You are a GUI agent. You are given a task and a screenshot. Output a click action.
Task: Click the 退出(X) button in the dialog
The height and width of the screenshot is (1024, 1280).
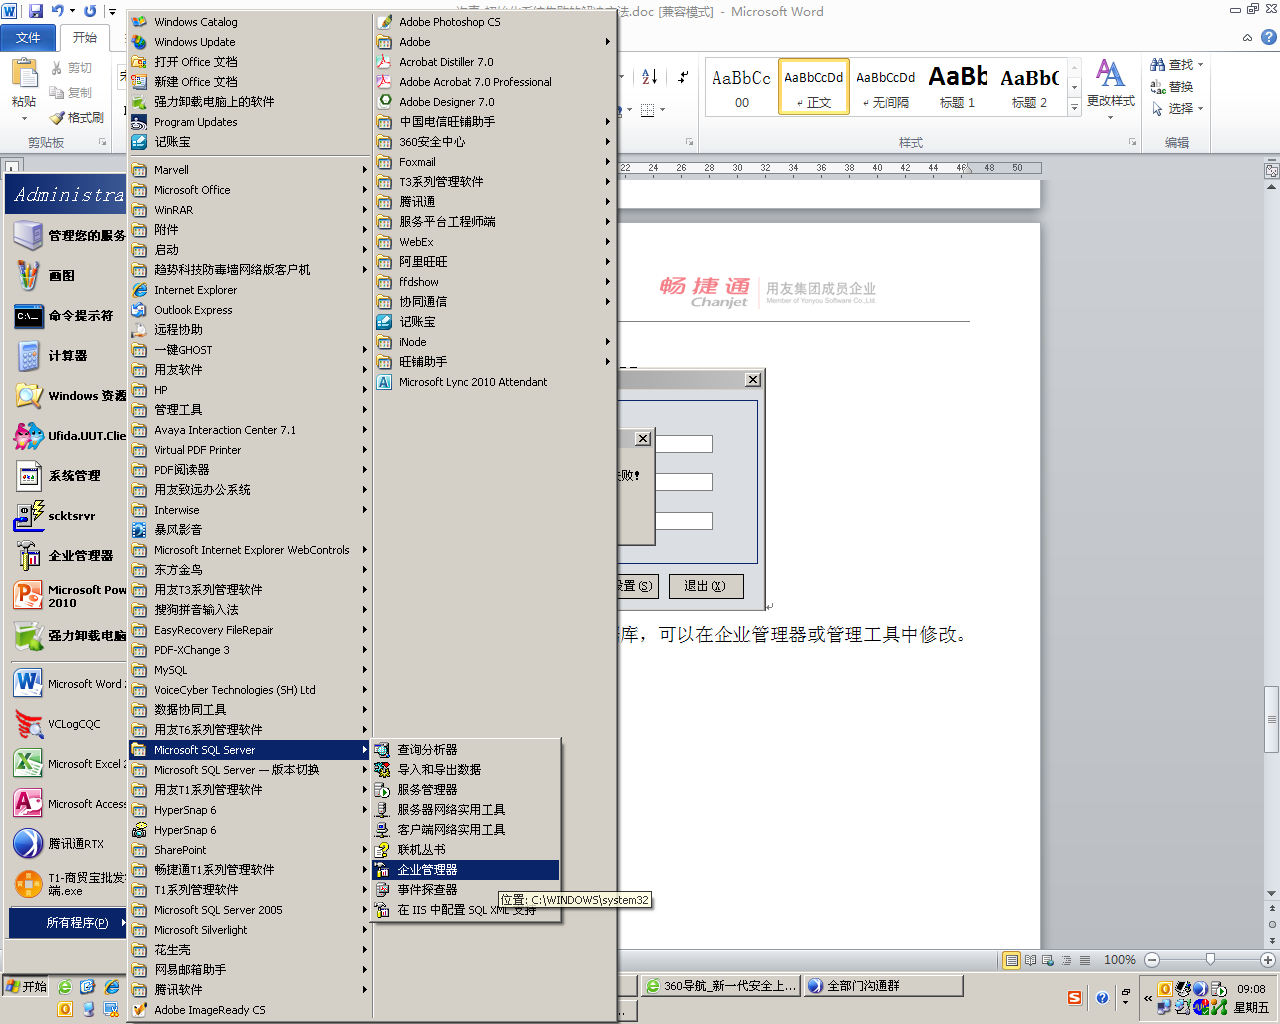(705, 586)
